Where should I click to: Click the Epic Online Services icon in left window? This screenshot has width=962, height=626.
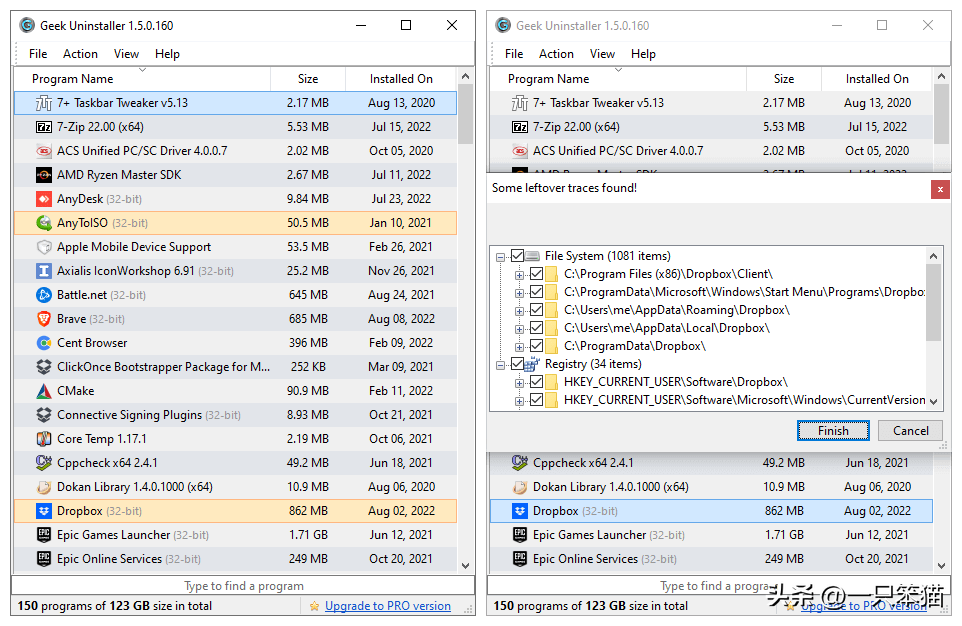pos(44,558)
